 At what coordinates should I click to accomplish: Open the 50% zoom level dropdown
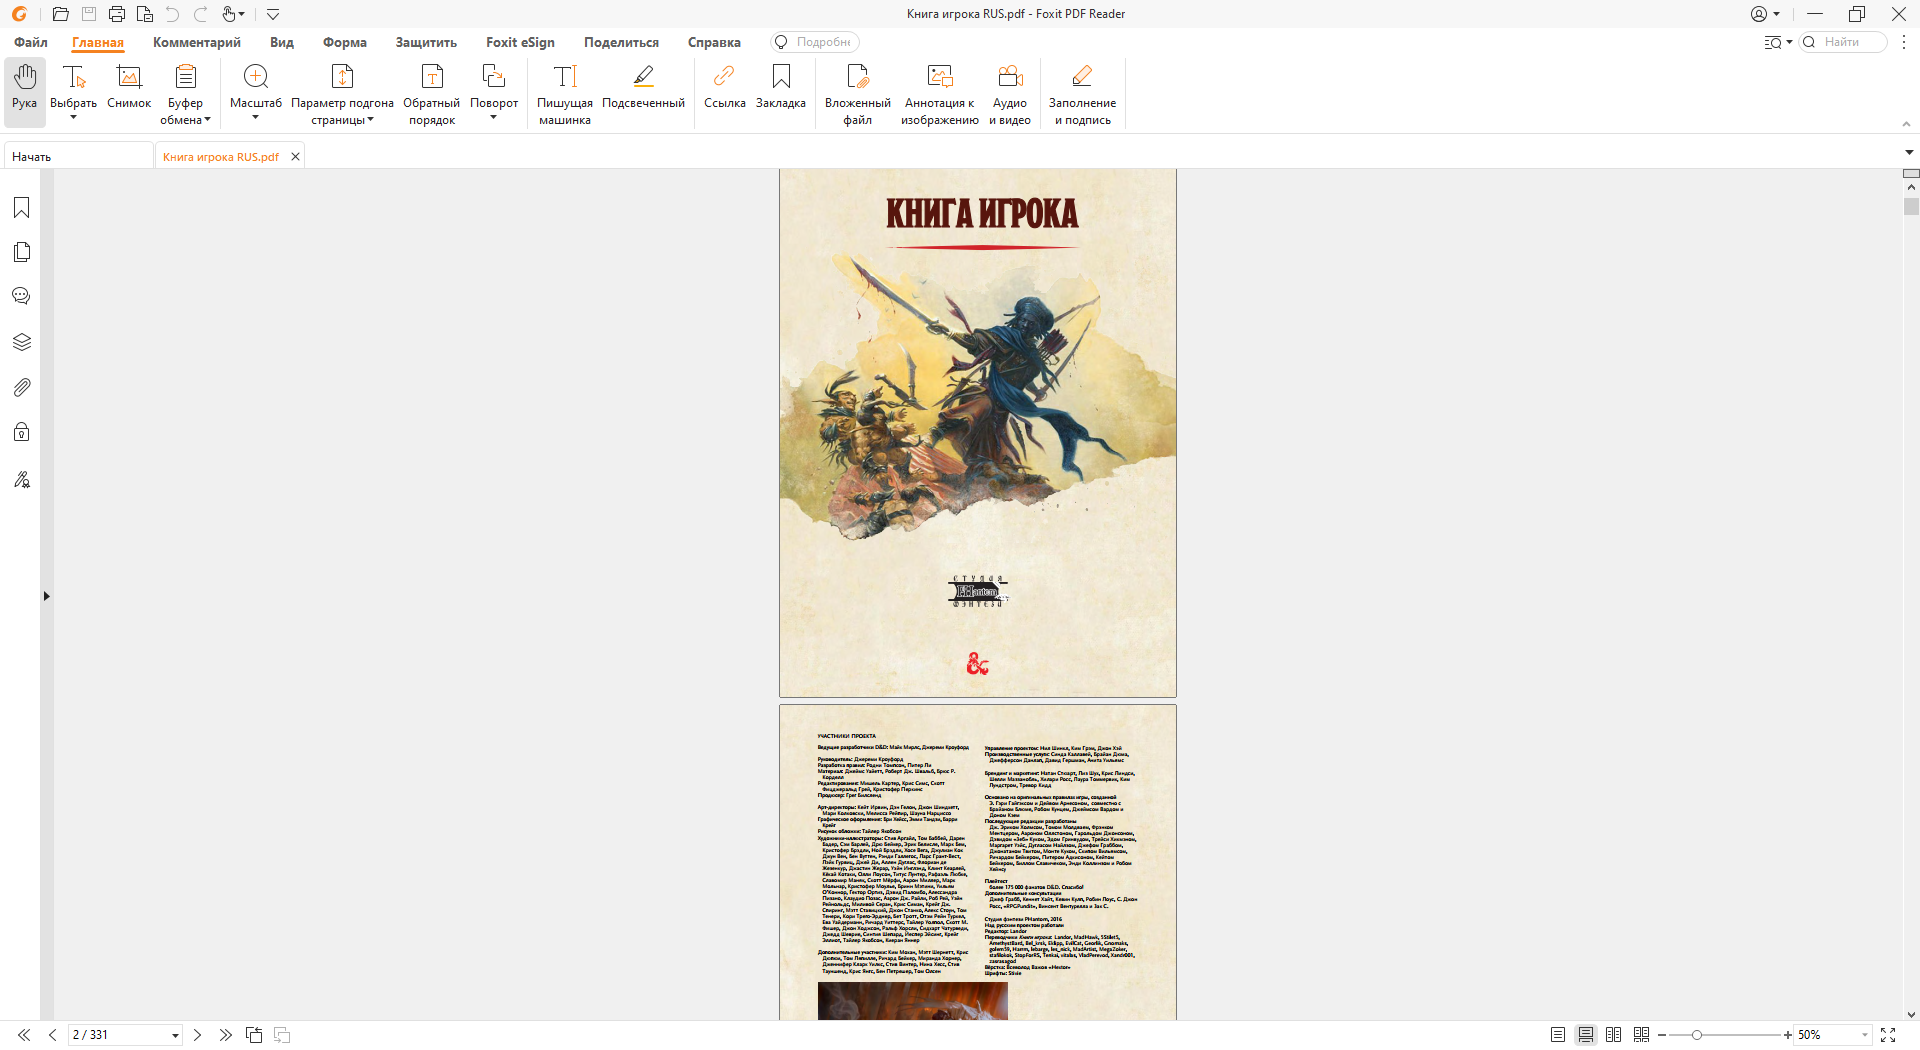click(x=1865, y=1035)
